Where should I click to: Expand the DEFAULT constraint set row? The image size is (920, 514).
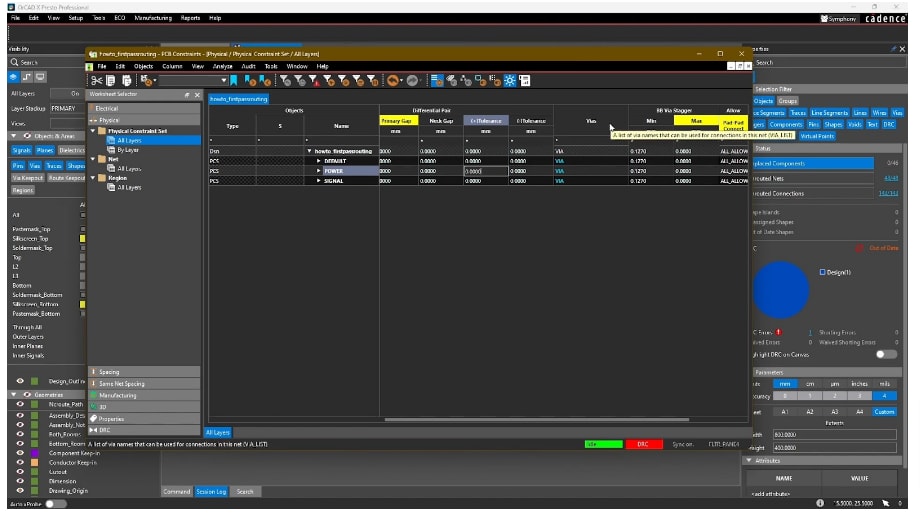coord(319,161)
